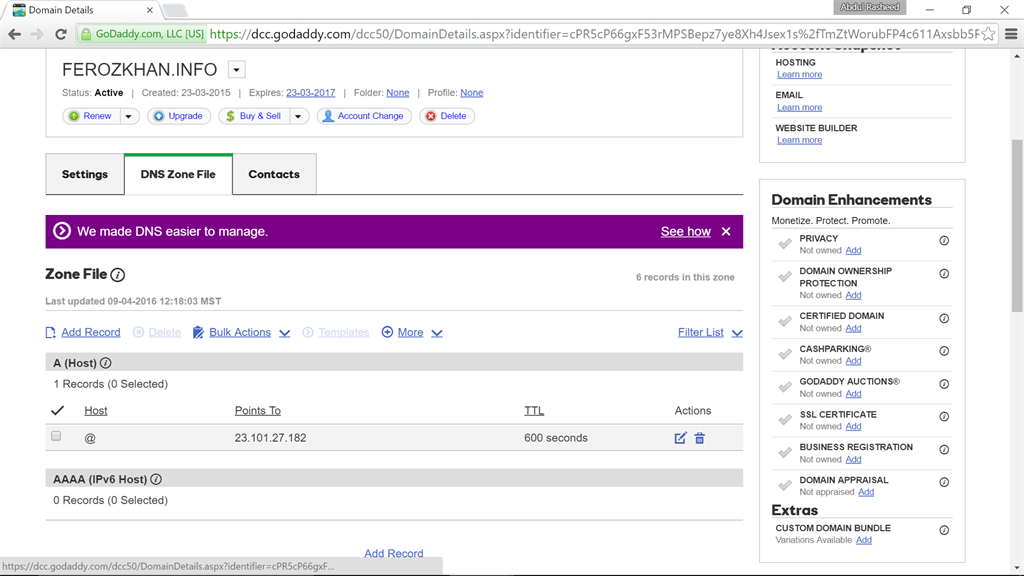Click the Add Record link in toolbar
The height and width of the screenshot is (576, 1024).
tap(91, 332)
